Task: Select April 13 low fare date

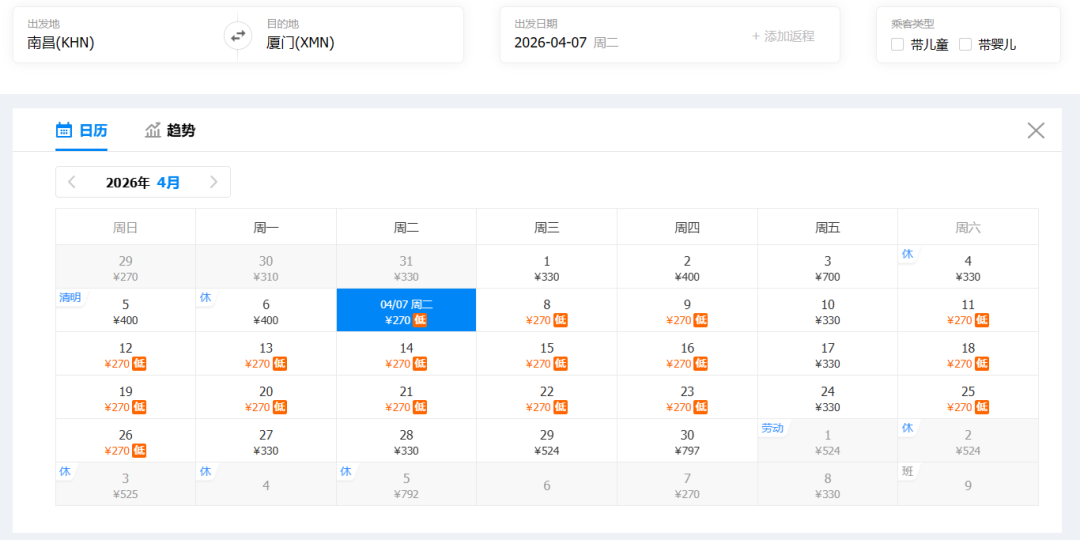Action: [266, 353]
